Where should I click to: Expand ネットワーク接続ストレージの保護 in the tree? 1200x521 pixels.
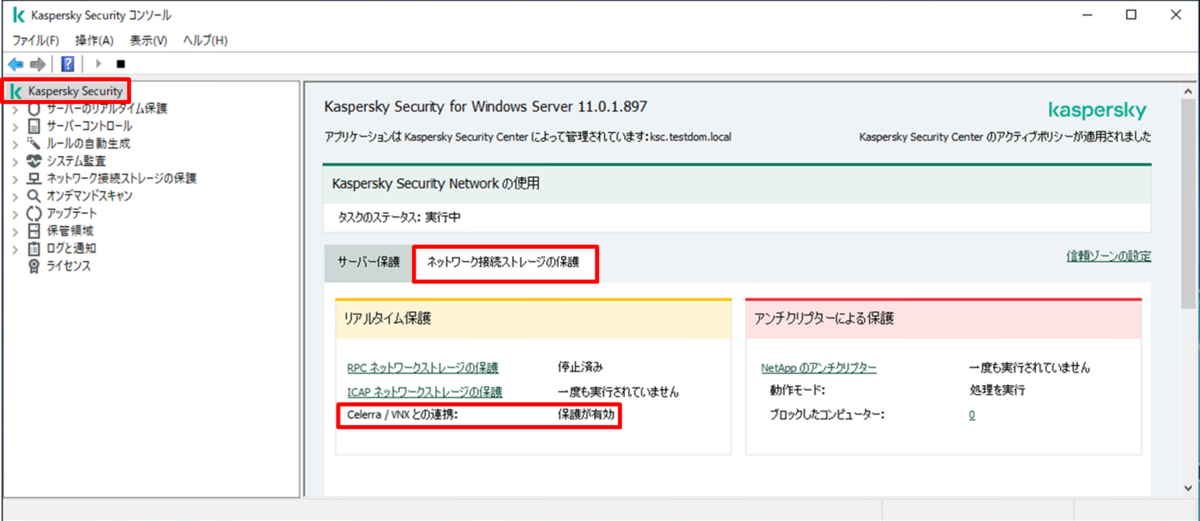[15, 179]
